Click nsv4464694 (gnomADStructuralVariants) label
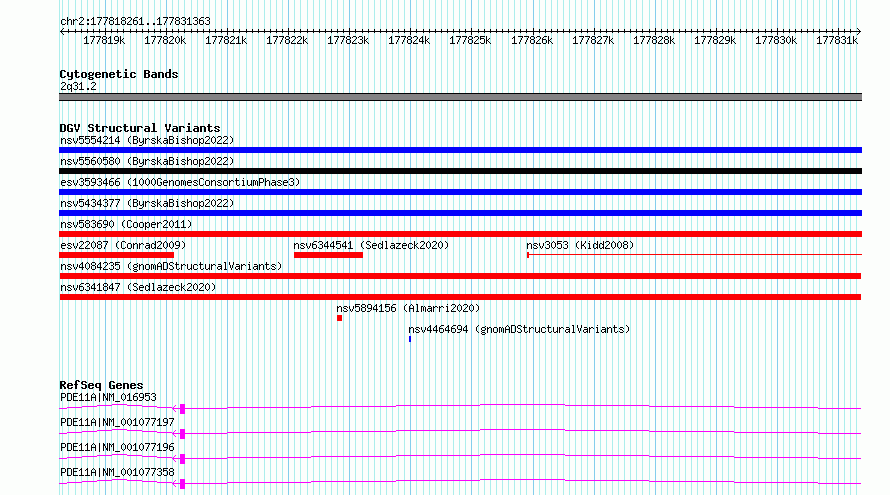The width and height of the screenshot is (890, 495). point(519,329)
